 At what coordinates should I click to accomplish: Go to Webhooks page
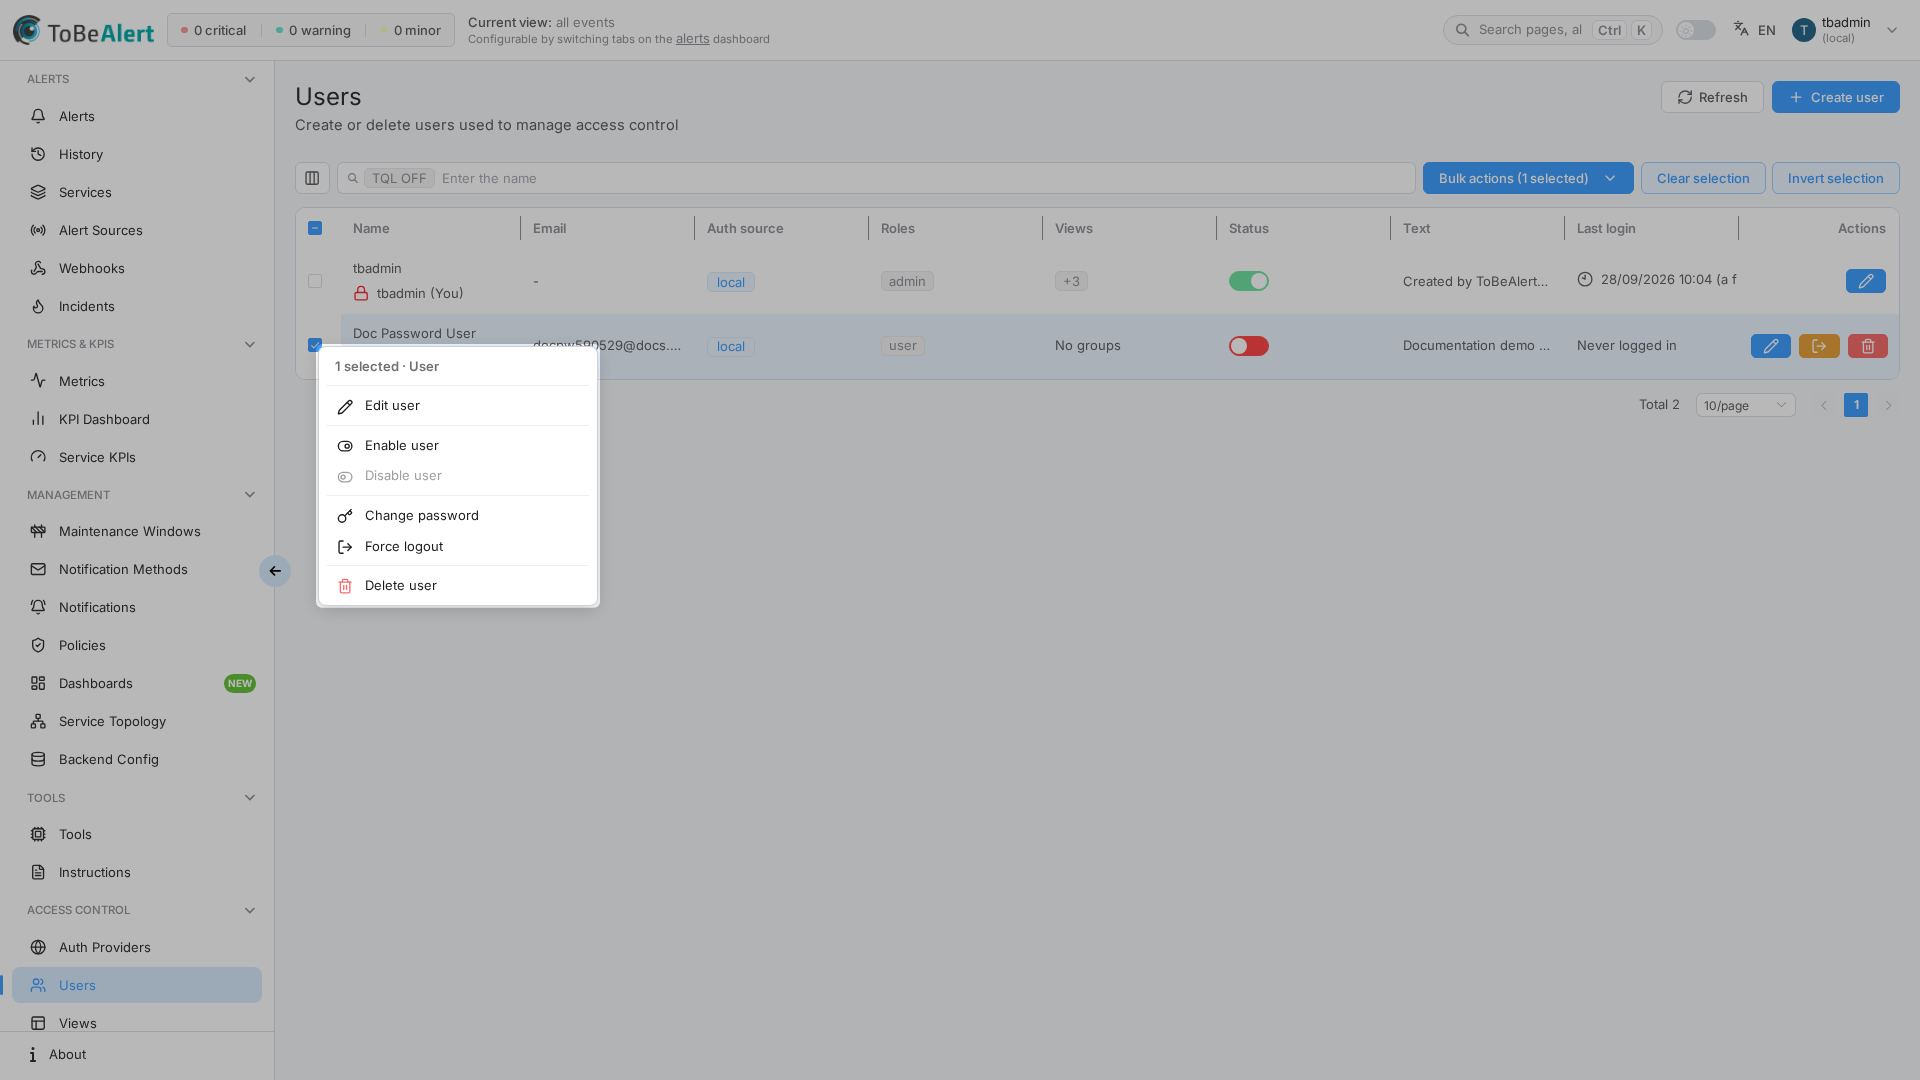tap(137, 269)
